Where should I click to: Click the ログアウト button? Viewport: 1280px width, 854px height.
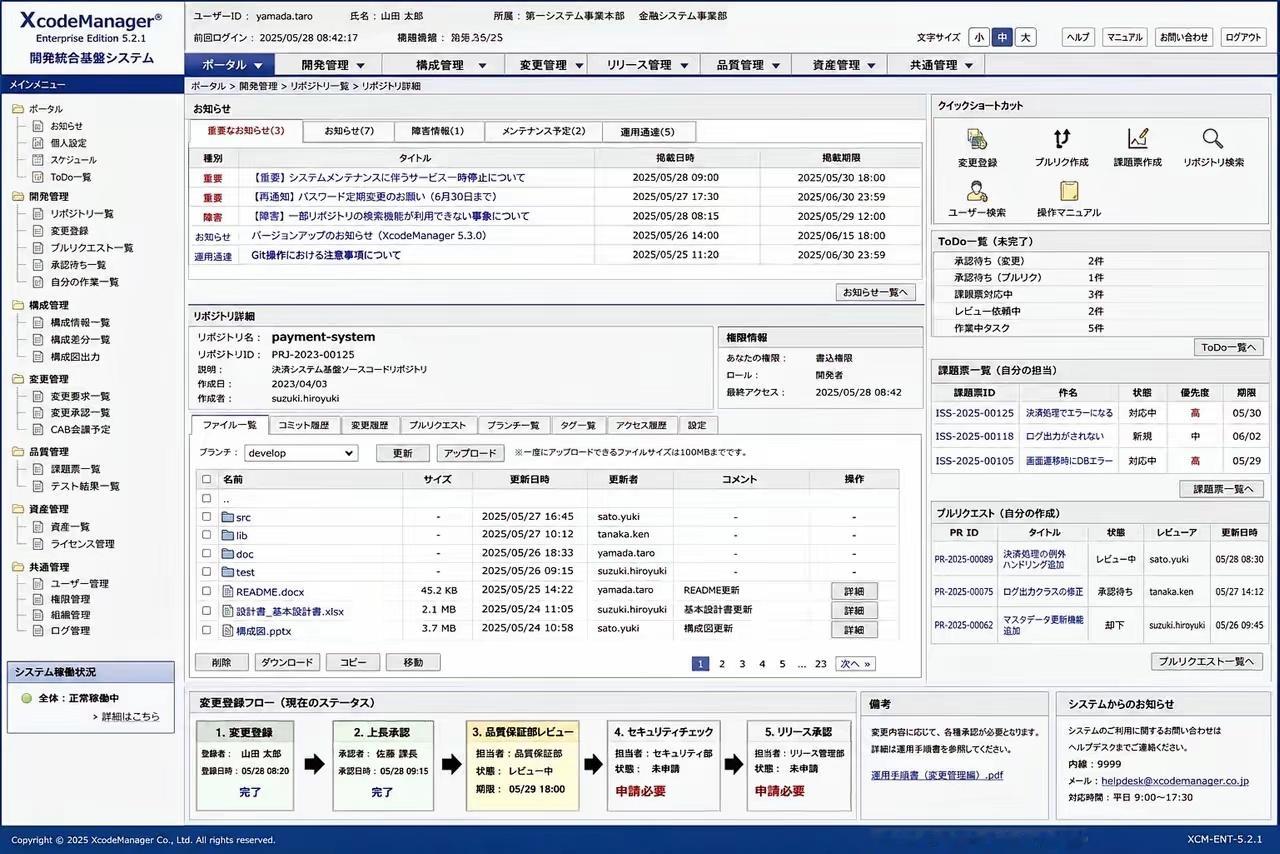coord(1243,37)
